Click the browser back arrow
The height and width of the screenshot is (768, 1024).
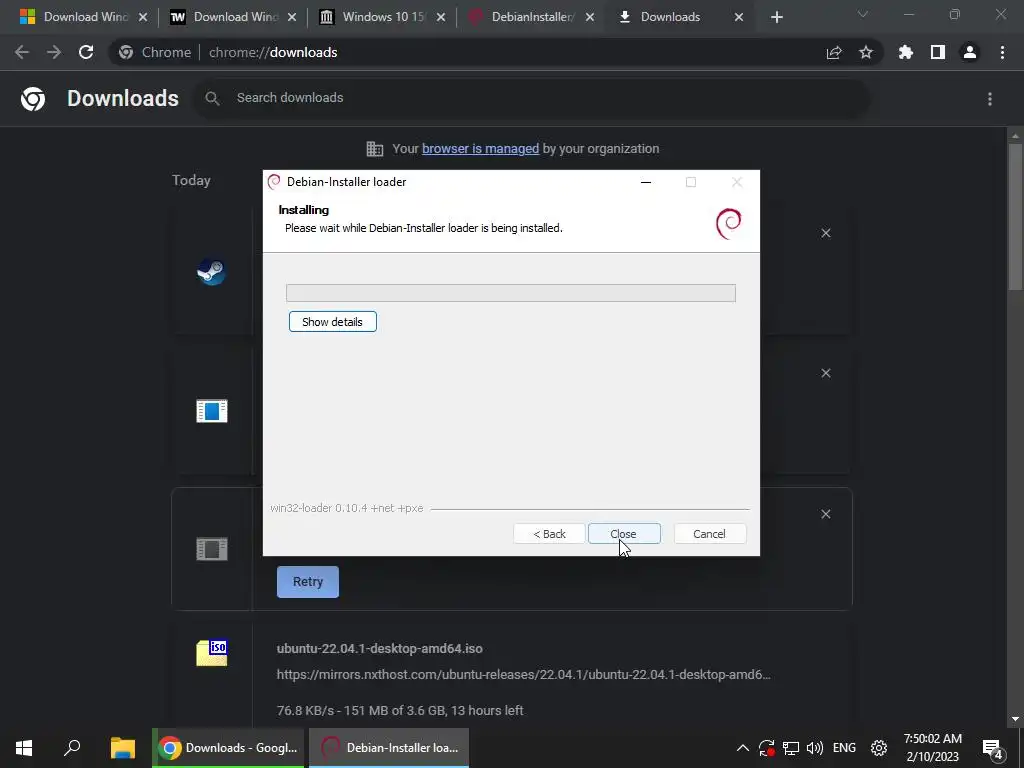(x=22, y=52)
